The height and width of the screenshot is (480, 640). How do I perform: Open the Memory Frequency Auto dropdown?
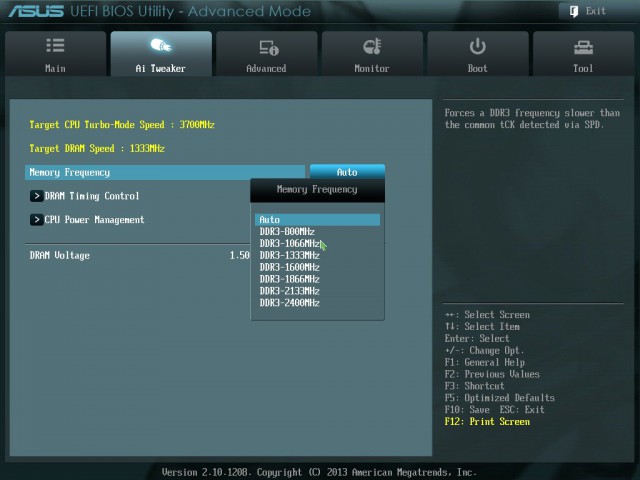[347, 172]
